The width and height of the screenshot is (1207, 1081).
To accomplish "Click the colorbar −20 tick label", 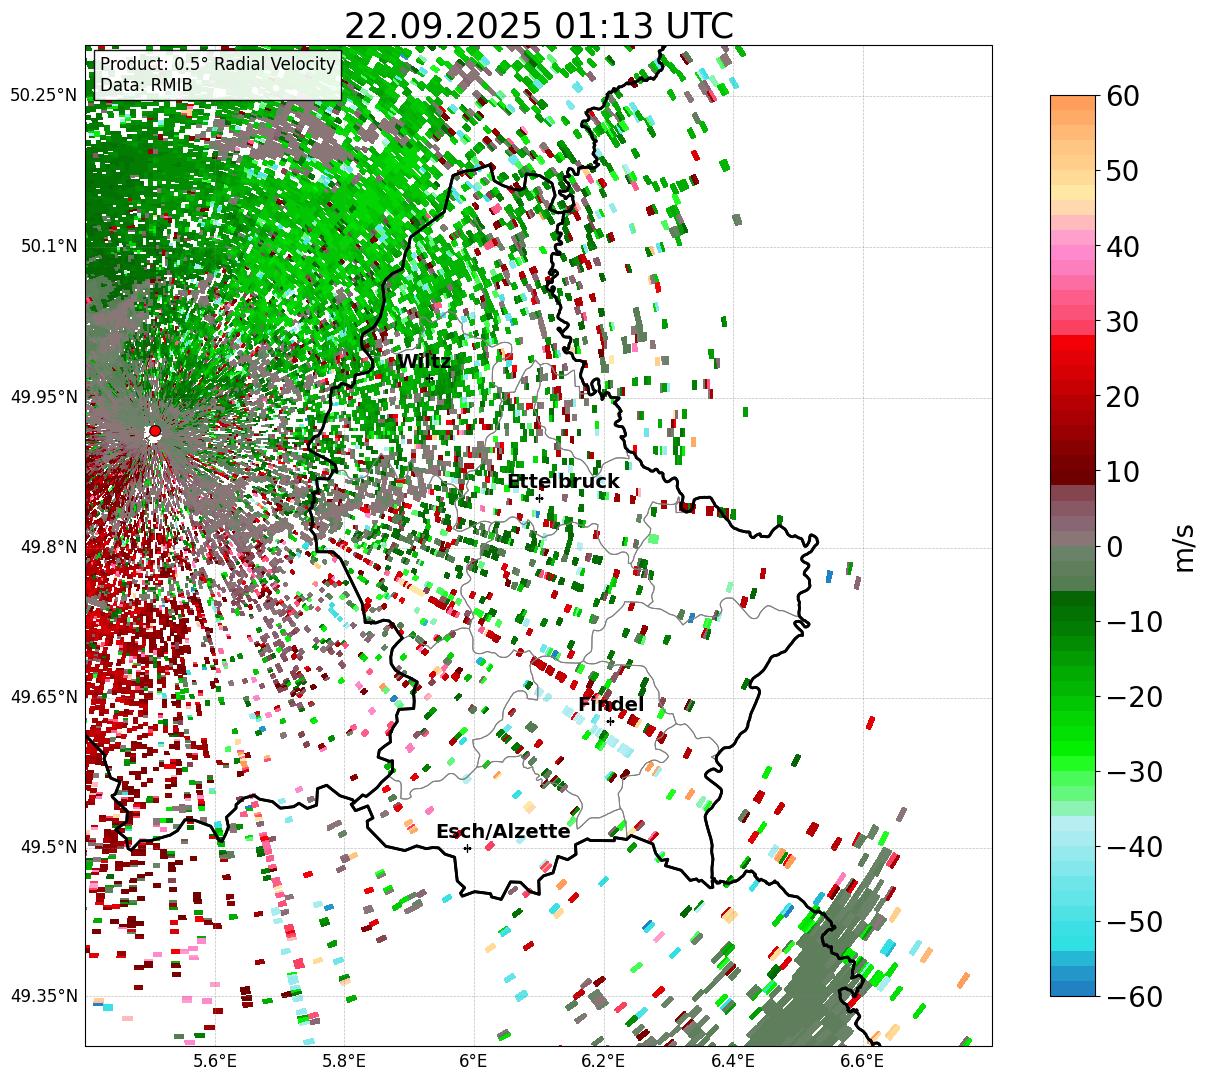I will pos(1133,696).
